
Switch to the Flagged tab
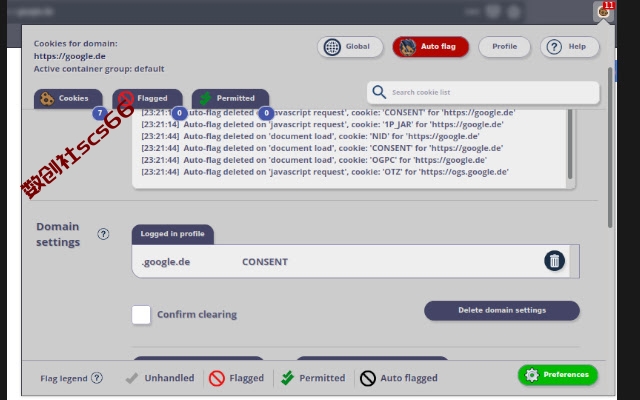coord(147,99)
